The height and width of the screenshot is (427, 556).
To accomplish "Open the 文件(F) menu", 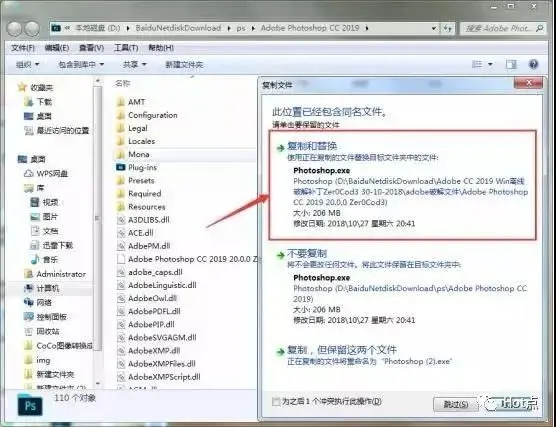I will point(23,48).
